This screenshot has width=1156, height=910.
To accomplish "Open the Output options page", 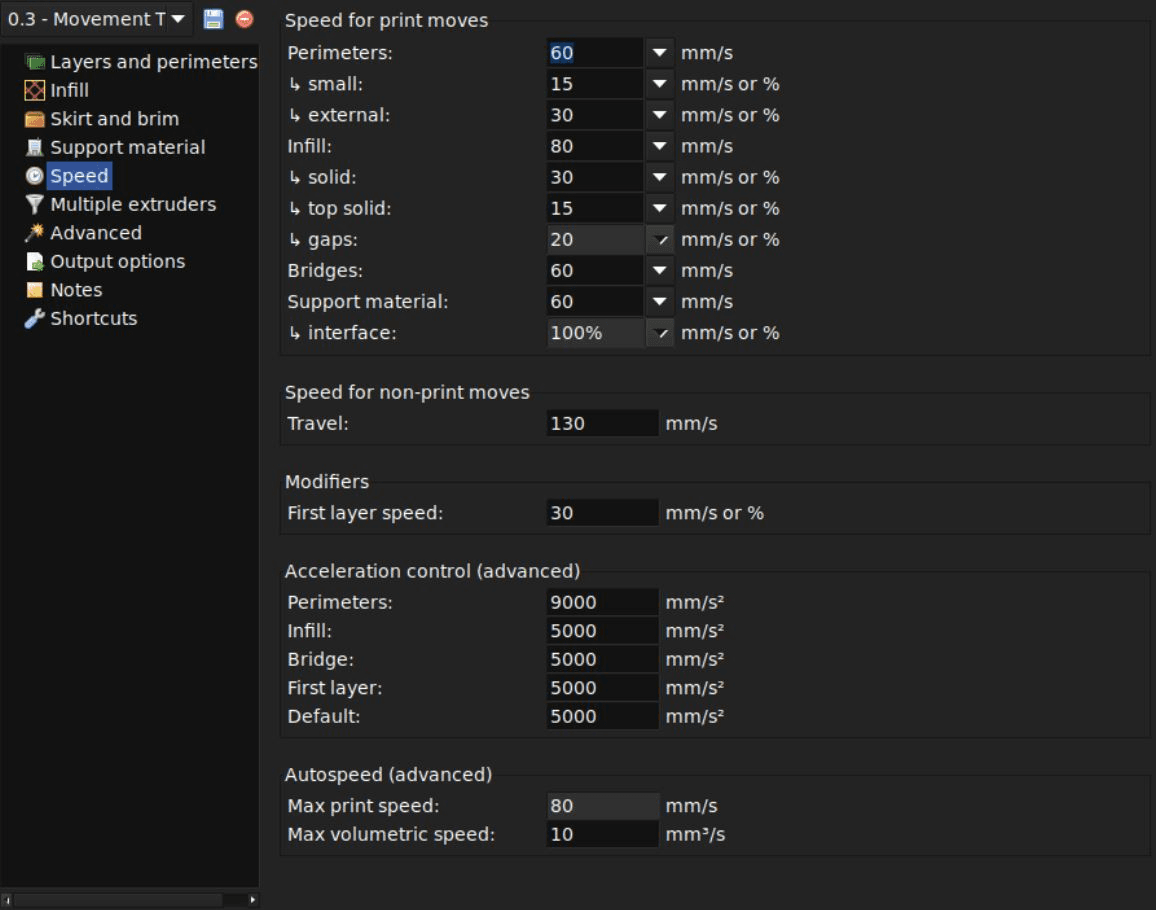I will 117,262.
